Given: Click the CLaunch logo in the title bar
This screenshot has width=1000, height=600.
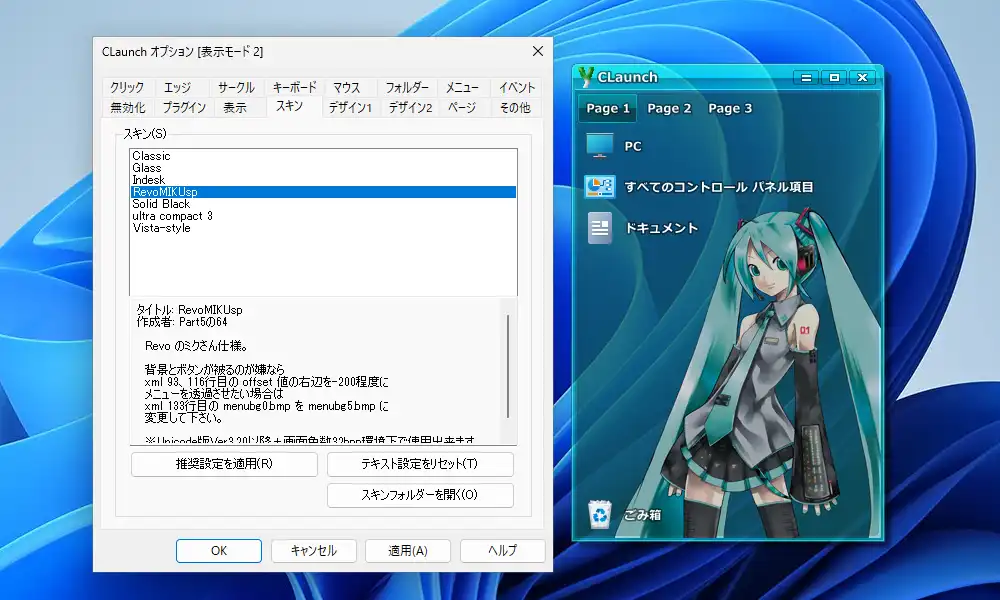Looking at the screenshot, I should tap(585, 77).
